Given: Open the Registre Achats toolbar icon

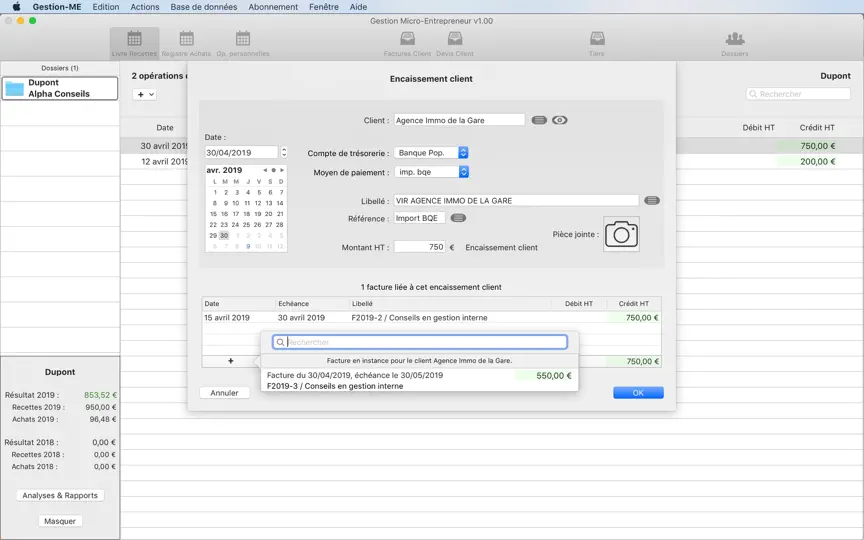Looking at the screenshot, I should tap(186, 44).
